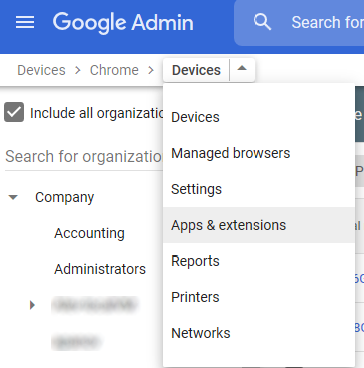Focus Search for organizational units field
The image size is (364, 368).
tap(84, 157)
